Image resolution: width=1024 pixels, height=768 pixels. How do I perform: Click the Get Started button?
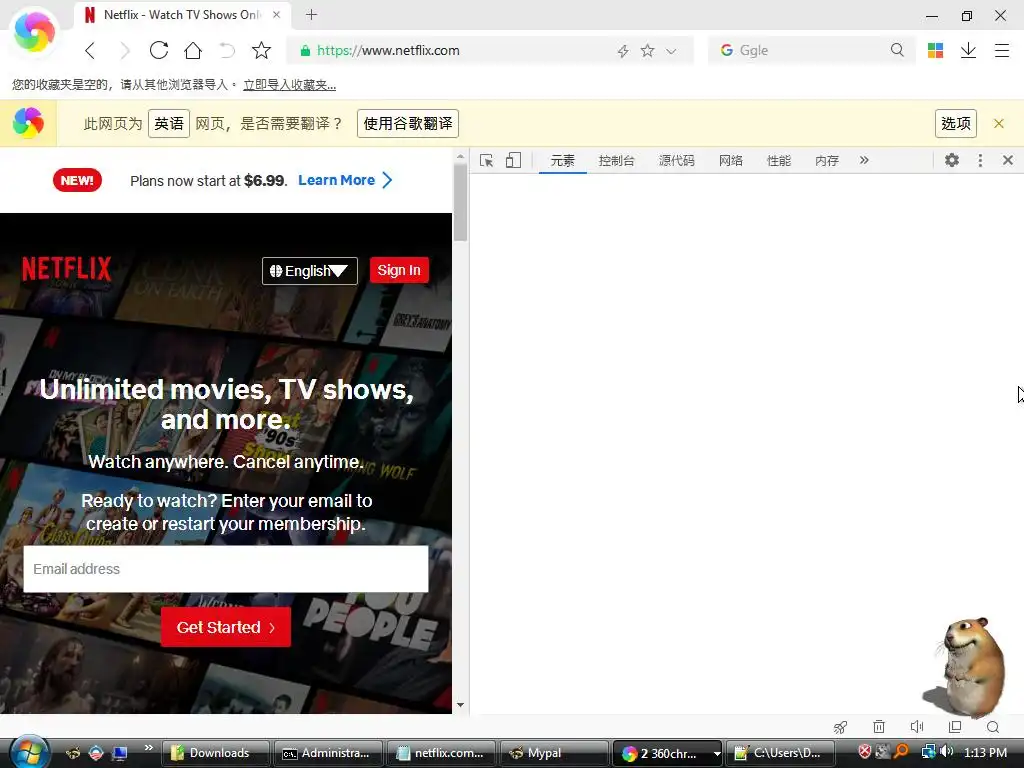(x=226, y=627)
